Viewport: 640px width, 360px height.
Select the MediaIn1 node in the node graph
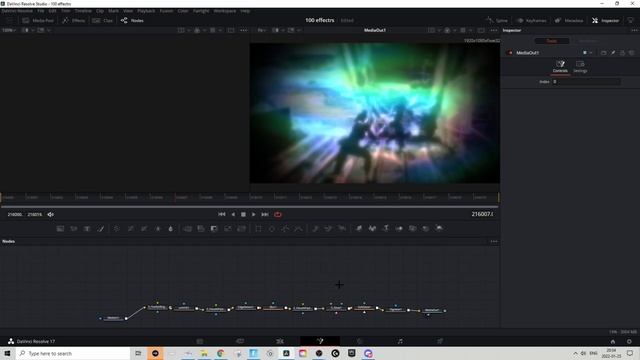point(113,318)
